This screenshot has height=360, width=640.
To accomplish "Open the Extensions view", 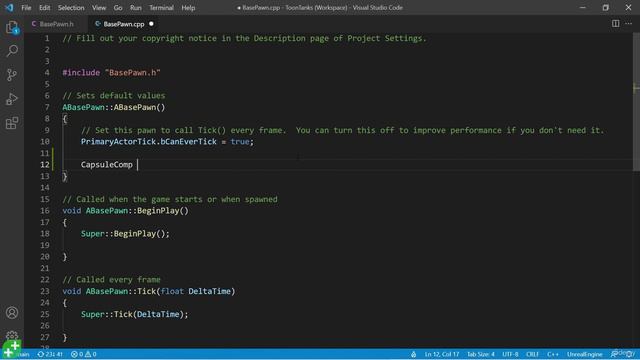I will click(12, 123).
